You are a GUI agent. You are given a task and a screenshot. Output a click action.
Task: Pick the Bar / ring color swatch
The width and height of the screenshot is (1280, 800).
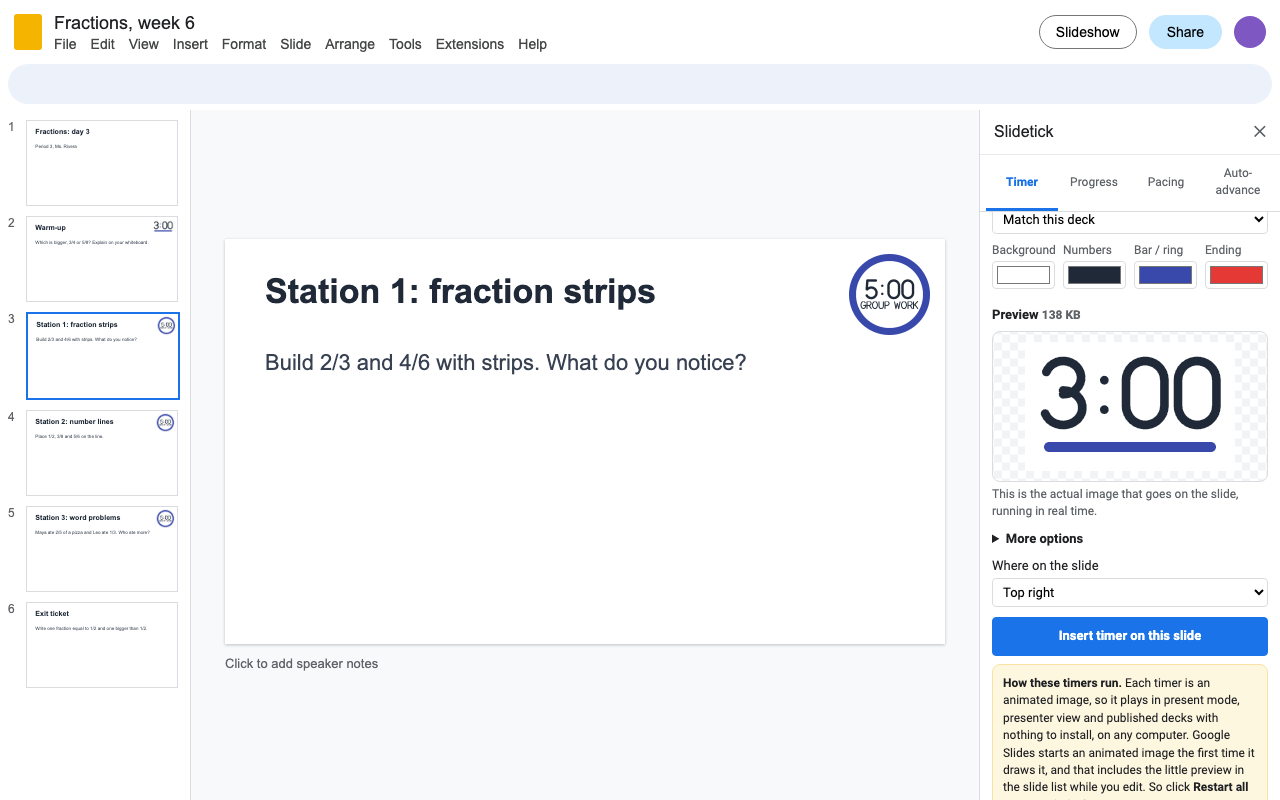pos(1165,275)
